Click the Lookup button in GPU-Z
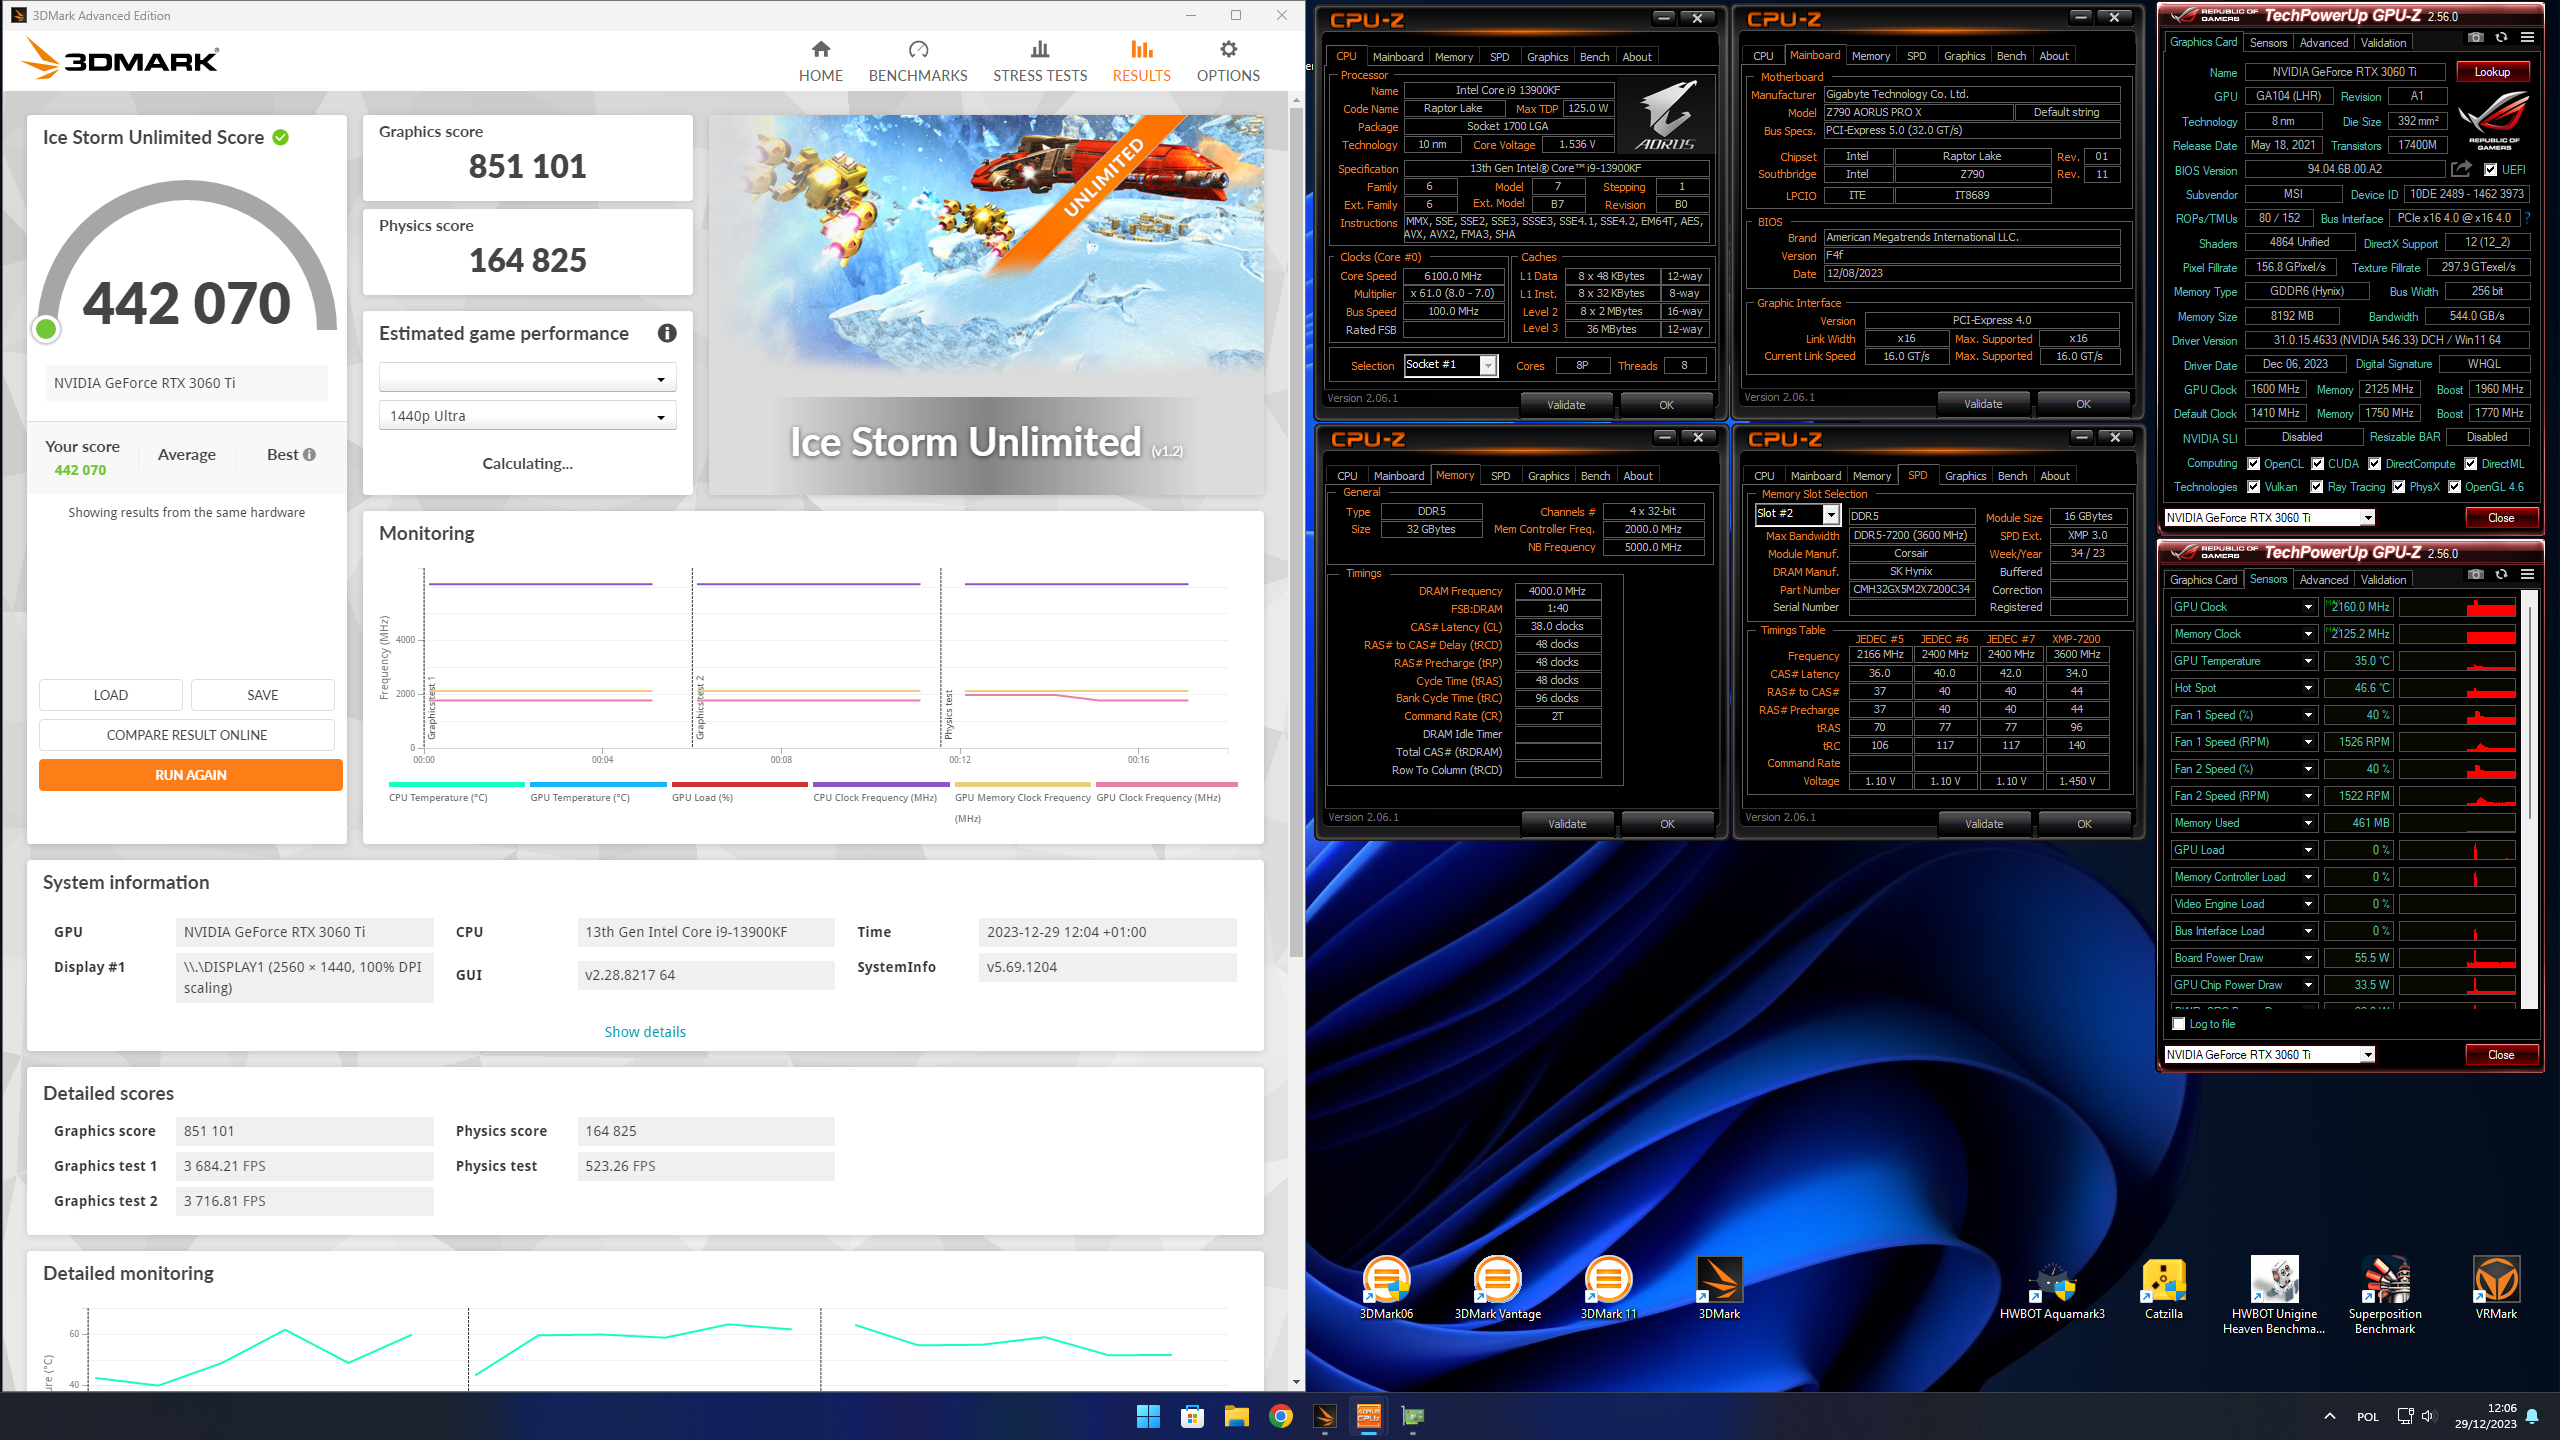This screenshot has width=2560, height=1440. 2491,72
